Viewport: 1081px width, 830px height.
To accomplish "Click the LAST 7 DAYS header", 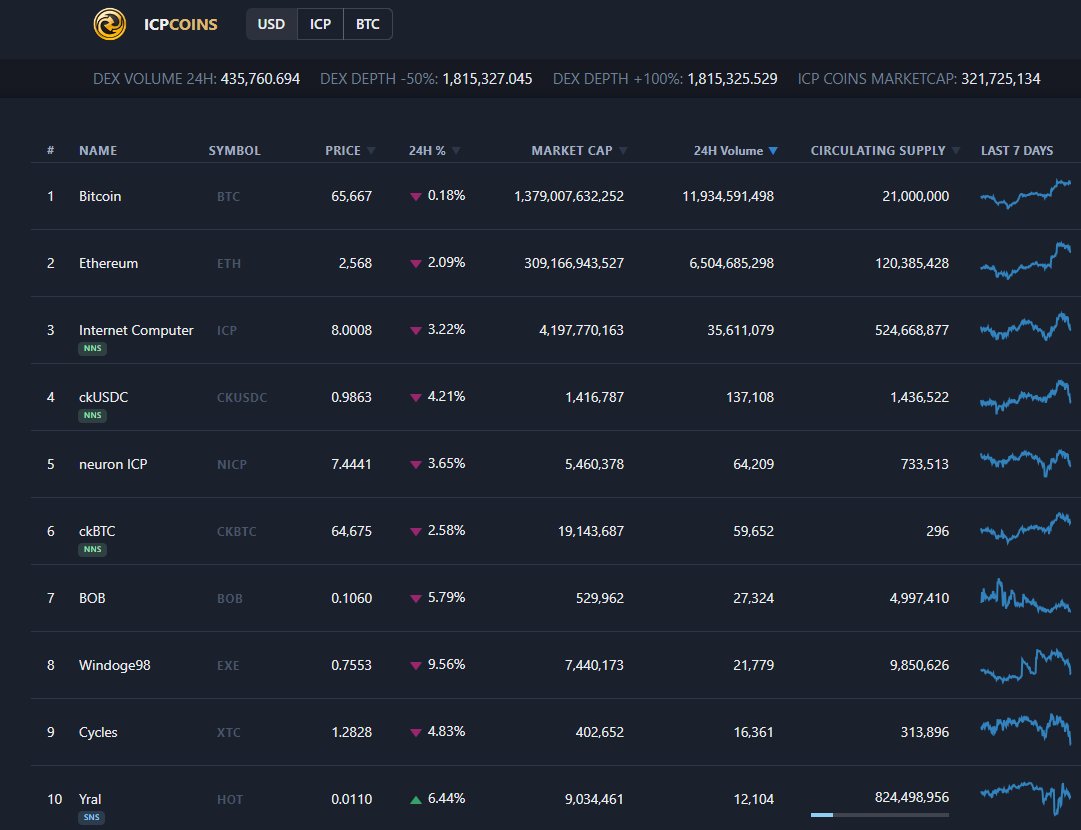I will (1017, 150).
